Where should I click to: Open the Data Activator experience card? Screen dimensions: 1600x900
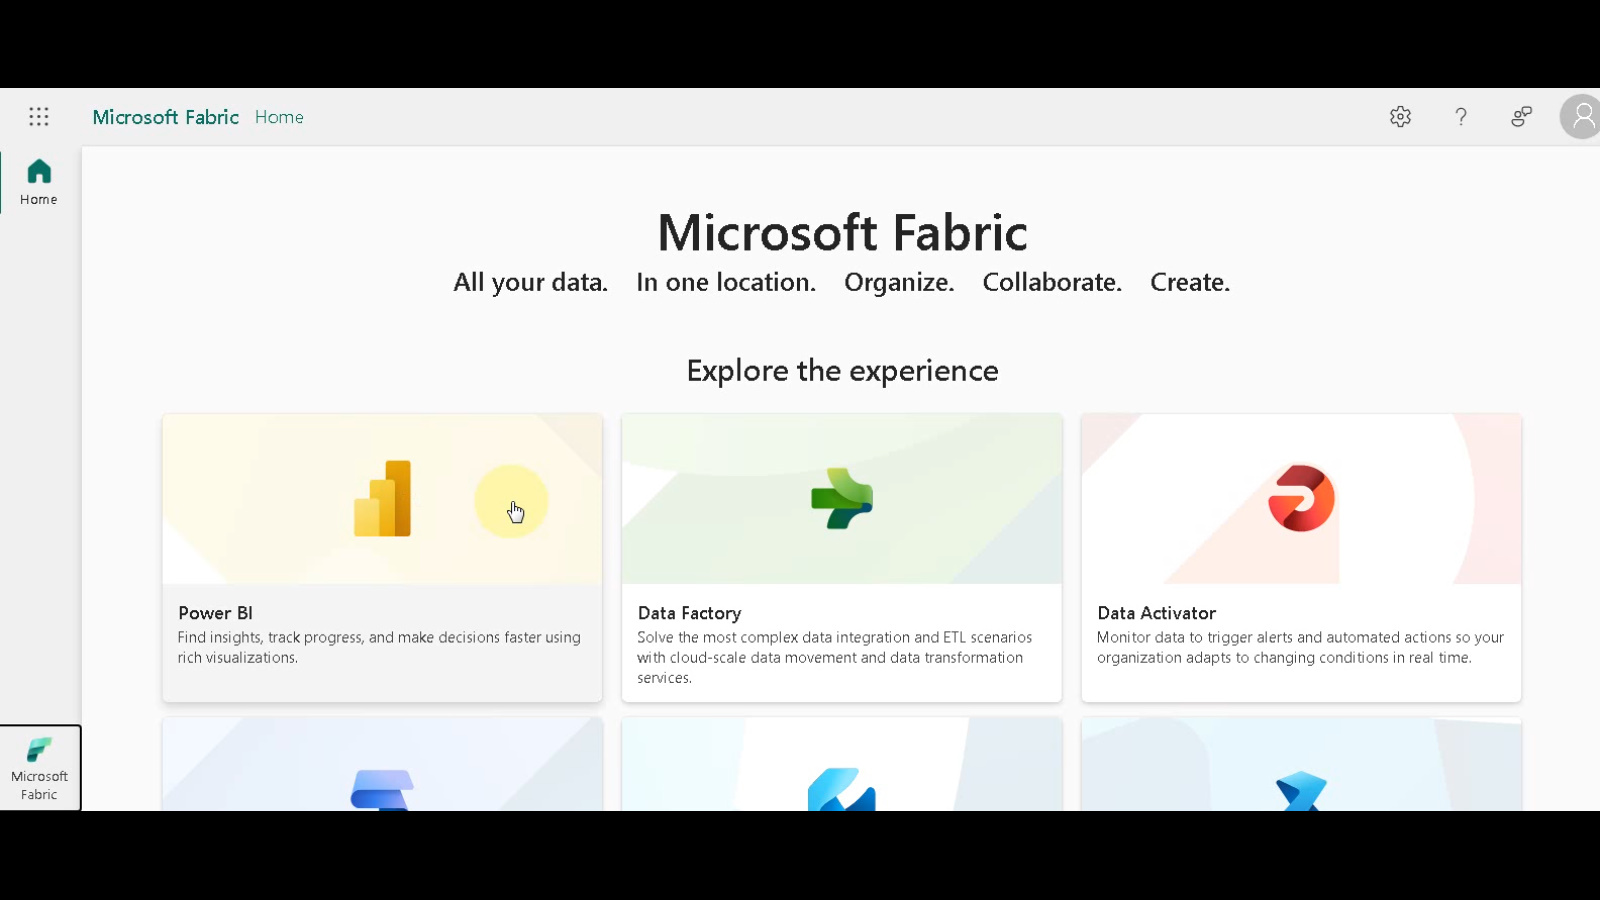pyautogui.click(x=1300, y=558)
